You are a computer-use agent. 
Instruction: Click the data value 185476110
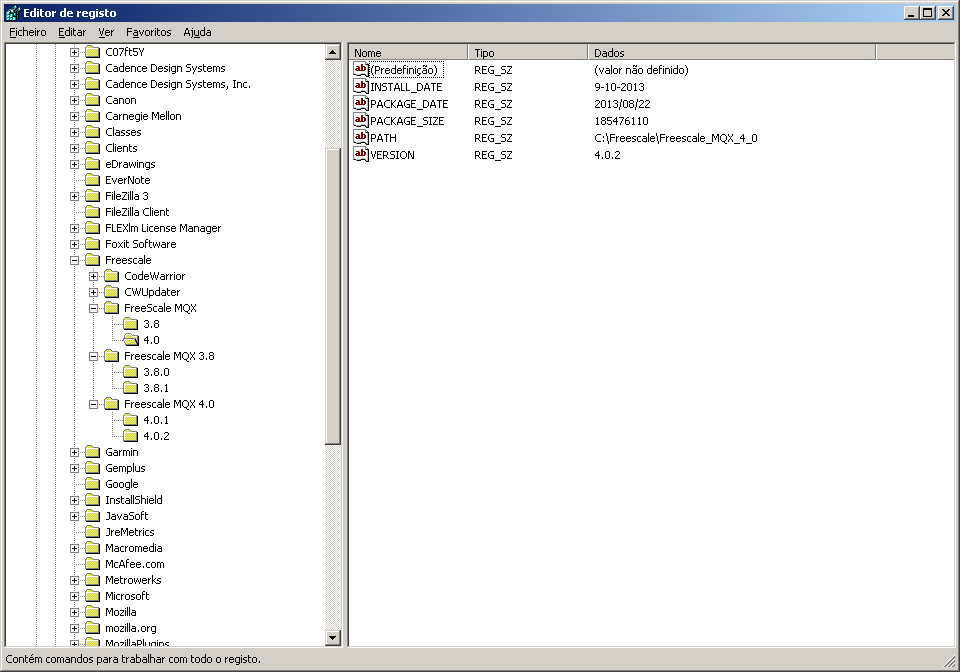621,121
